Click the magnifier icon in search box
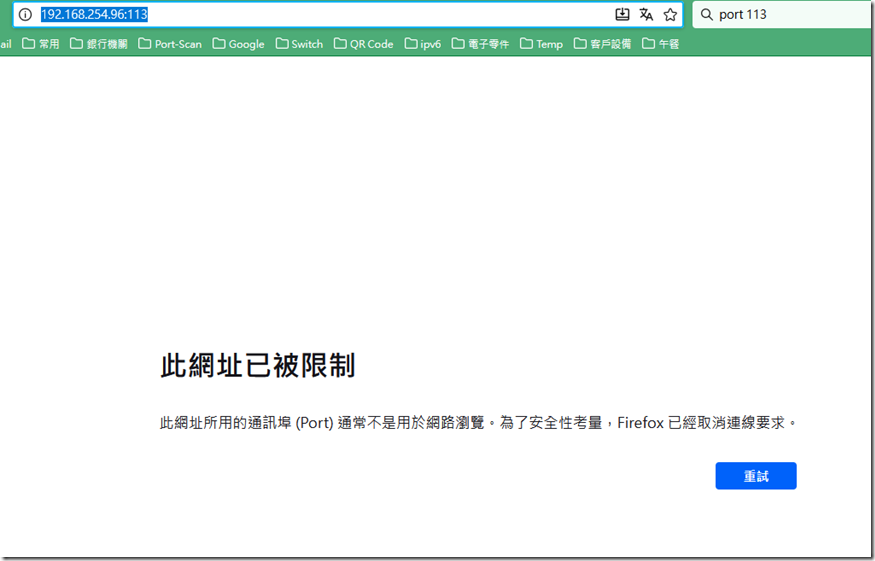The image size is (875, 561). click(706, 15)
